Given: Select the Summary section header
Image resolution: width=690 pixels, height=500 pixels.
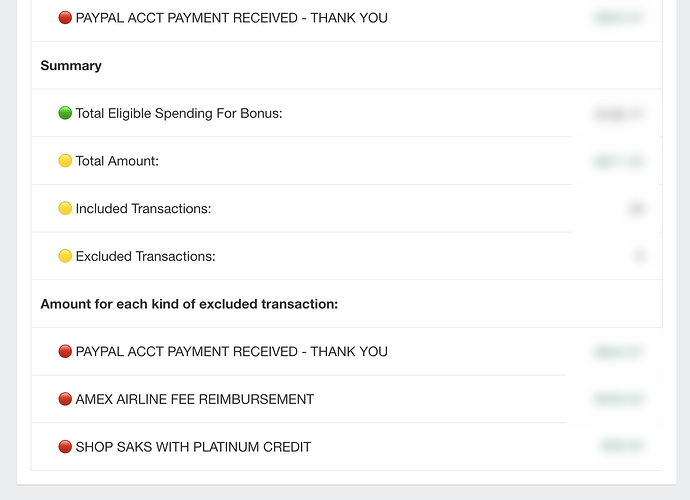Looking at the screenshot, I should 71,66.
